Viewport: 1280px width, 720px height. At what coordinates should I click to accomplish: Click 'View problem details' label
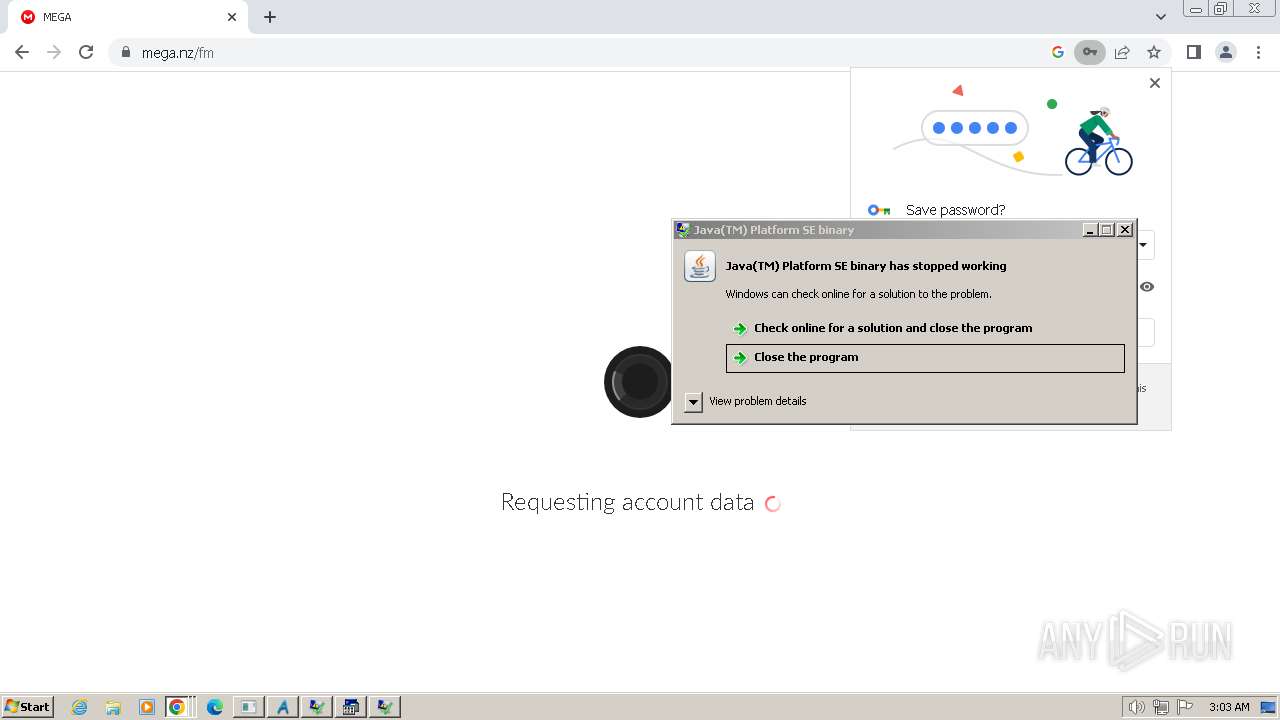[x=758, y=401]
